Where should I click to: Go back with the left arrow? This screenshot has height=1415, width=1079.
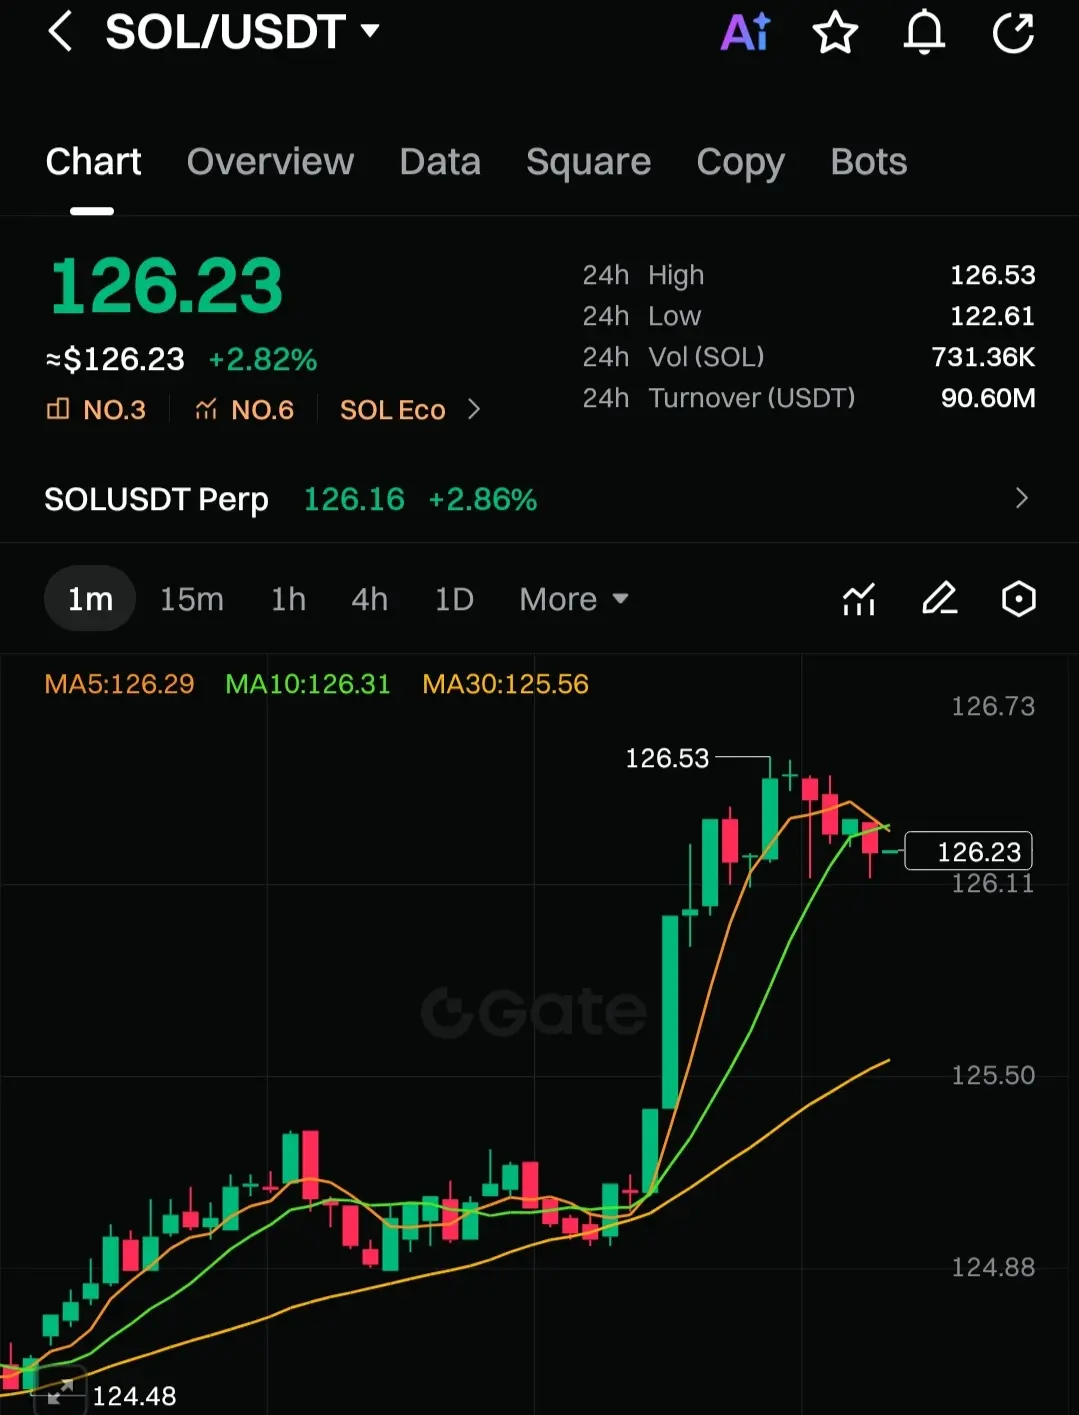click(60, 32)
